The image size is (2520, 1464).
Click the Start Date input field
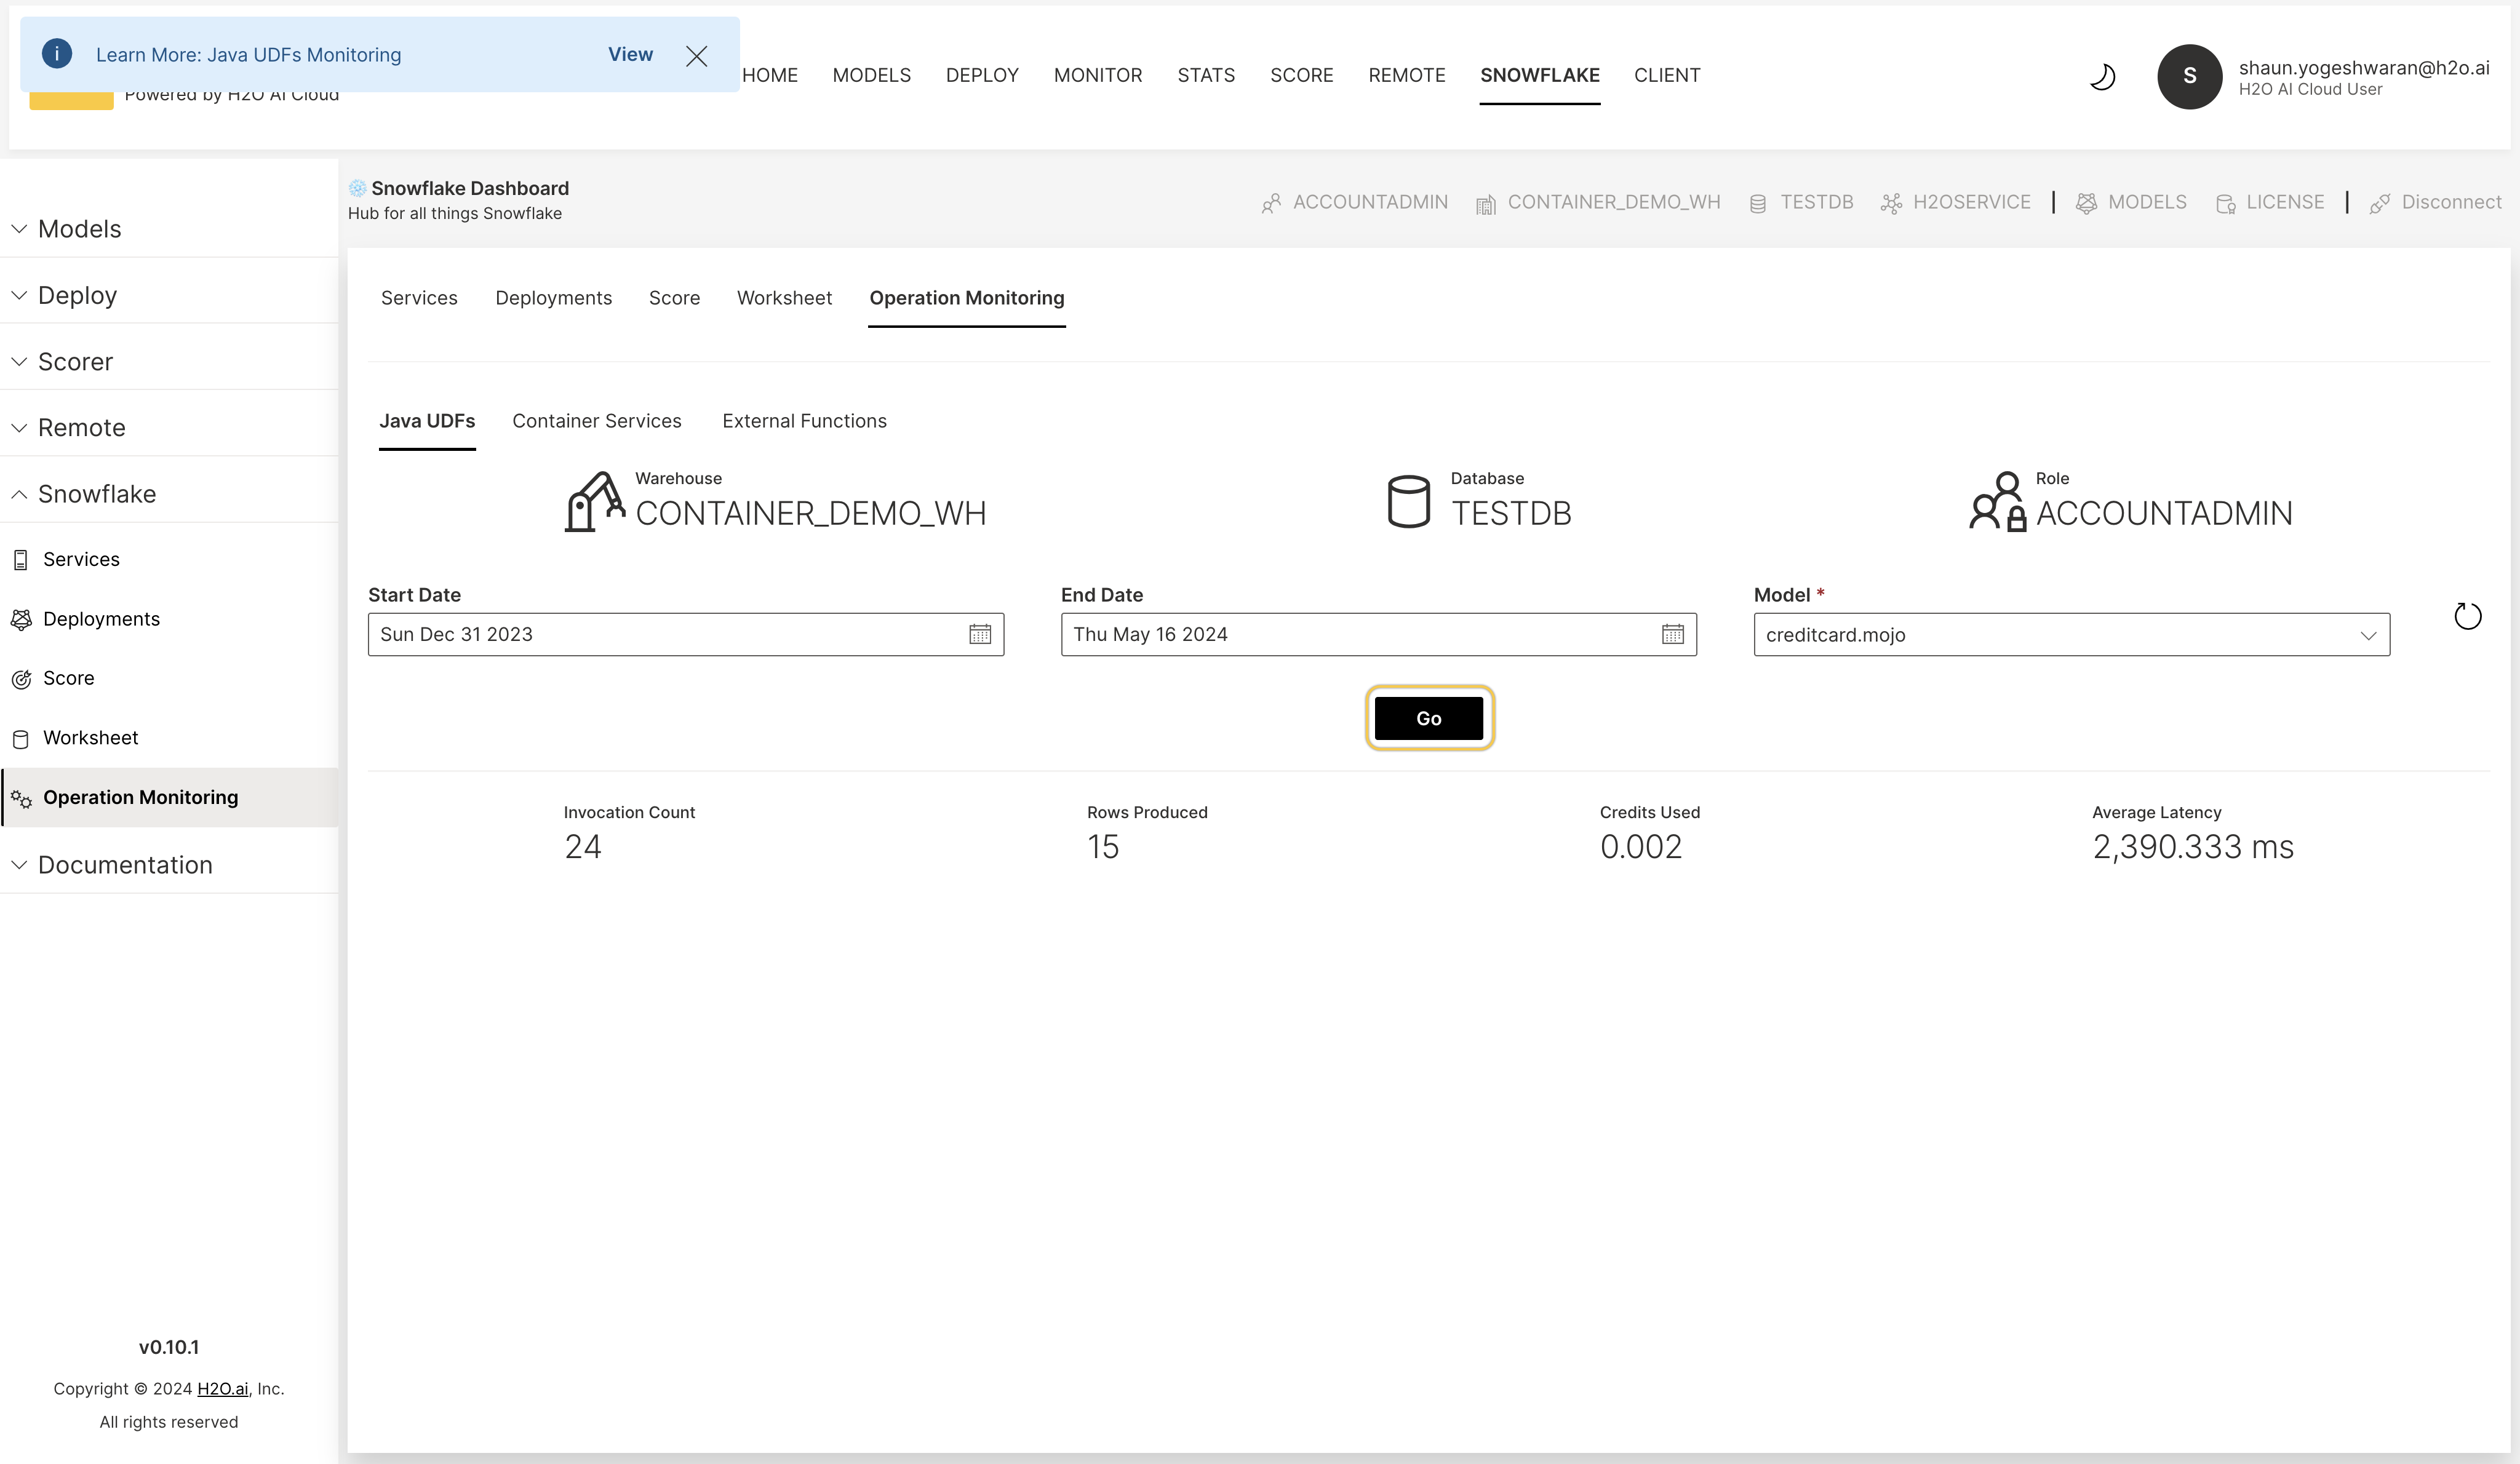coord(660,634)
